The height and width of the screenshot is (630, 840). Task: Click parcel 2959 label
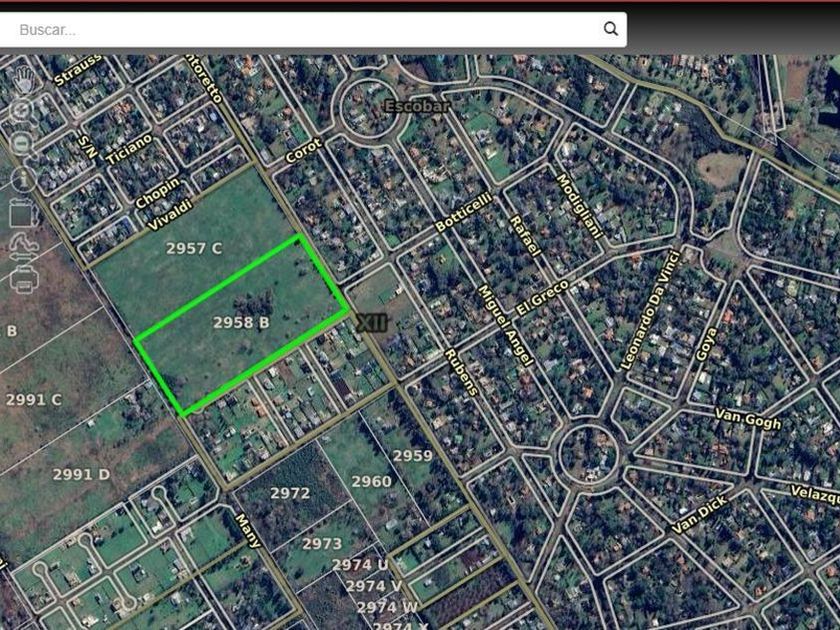pos(412,456)
